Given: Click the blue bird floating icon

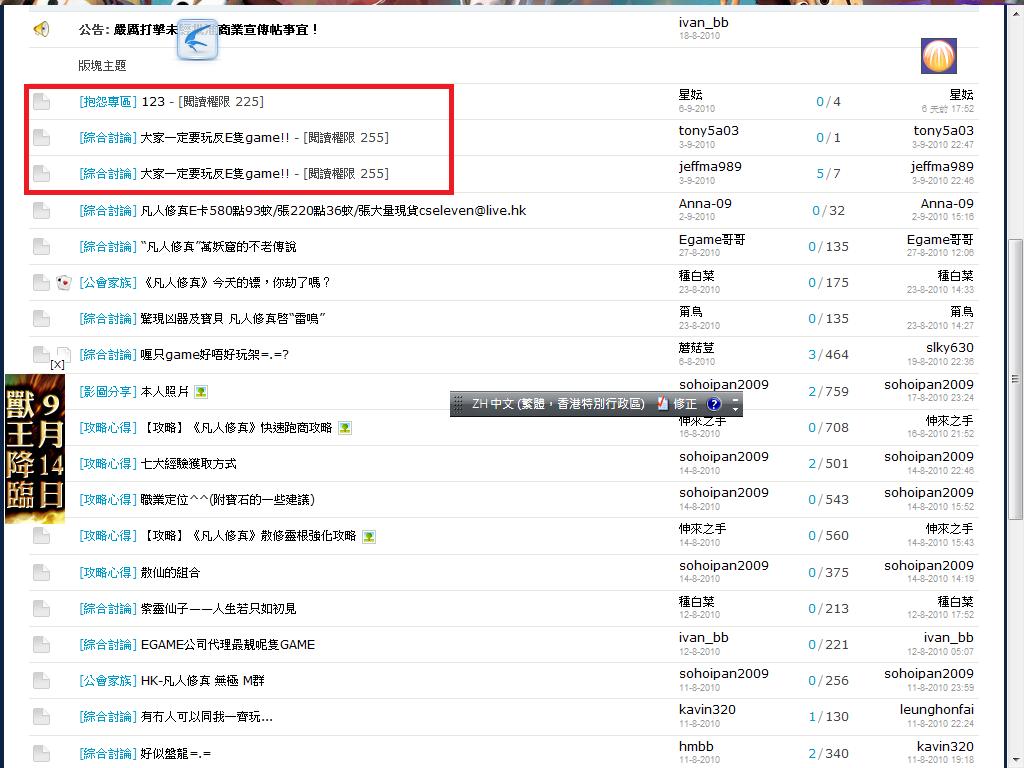Looking at the screenshot, I should click(198, 40).
